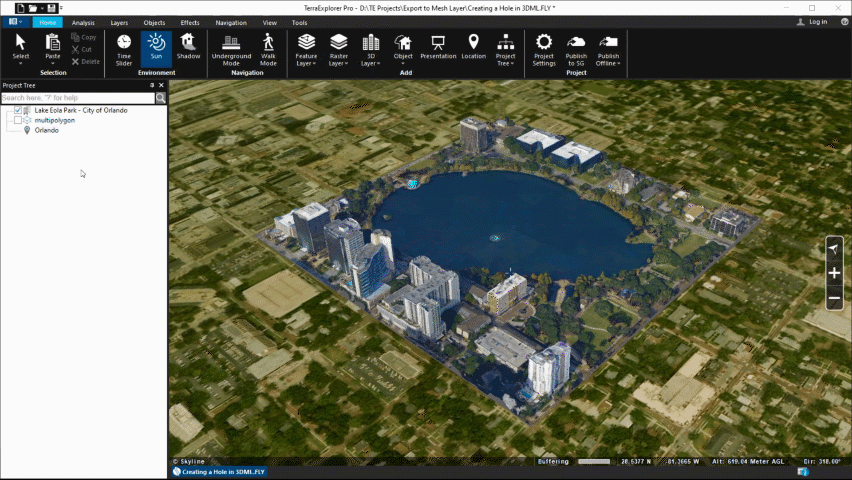Open the Effects ribbon tab
The height and width of the screenshot is (480, 852).
pos(190,22)
